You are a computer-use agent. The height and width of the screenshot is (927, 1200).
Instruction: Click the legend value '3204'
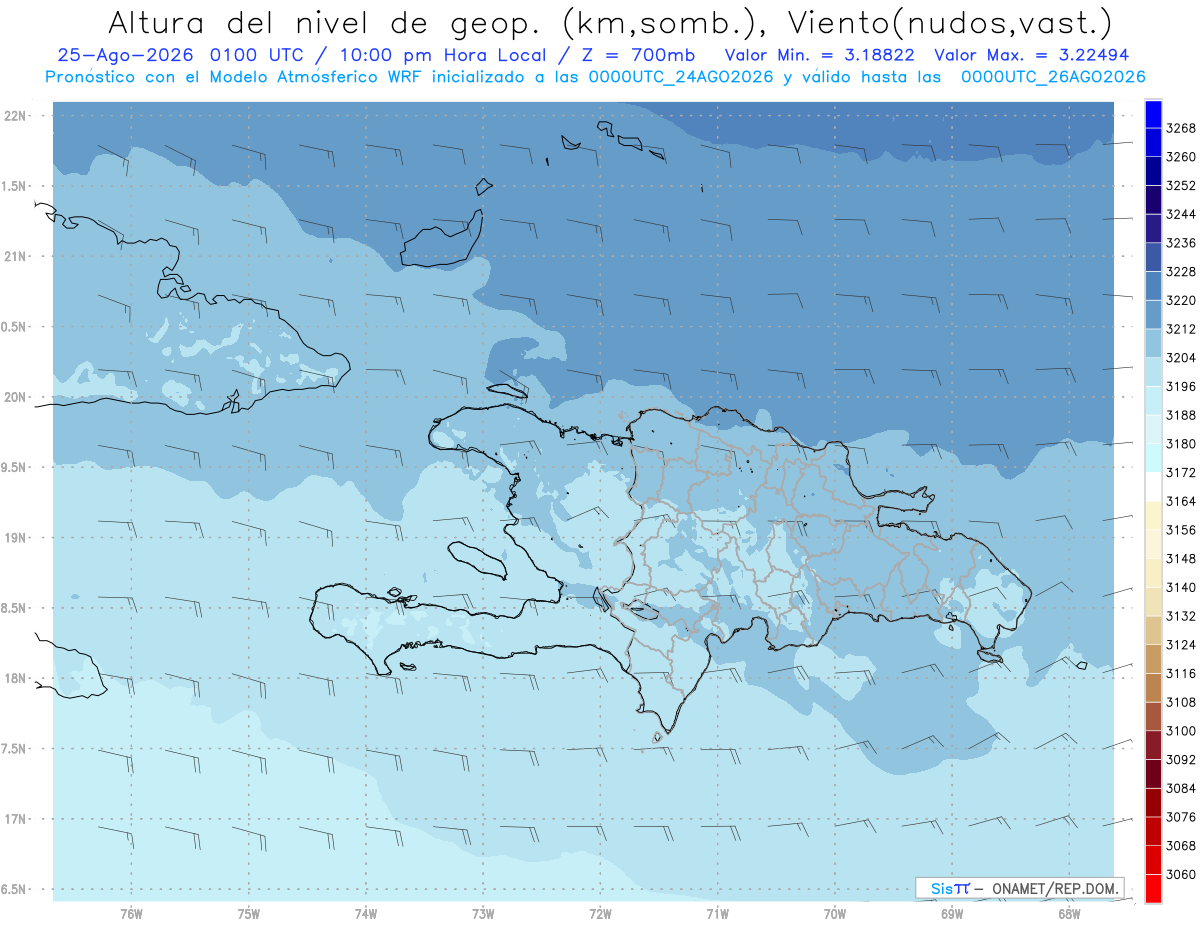1181,358
